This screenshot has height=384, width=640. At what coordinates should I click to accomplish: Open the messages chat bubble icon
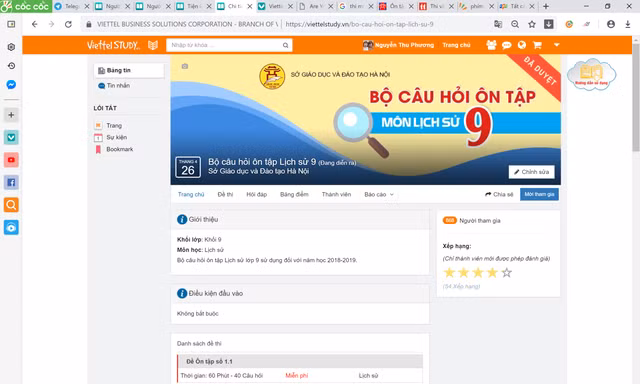(x=507, y=45)
